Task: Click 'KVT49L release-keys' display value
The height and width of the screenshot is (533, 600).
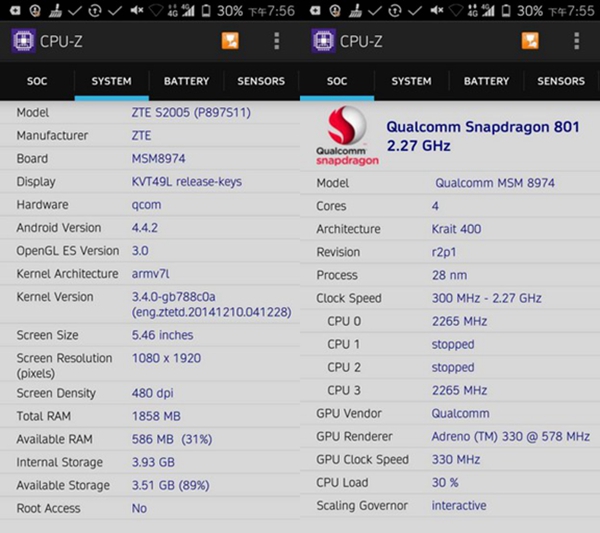Action: point(186,181)
